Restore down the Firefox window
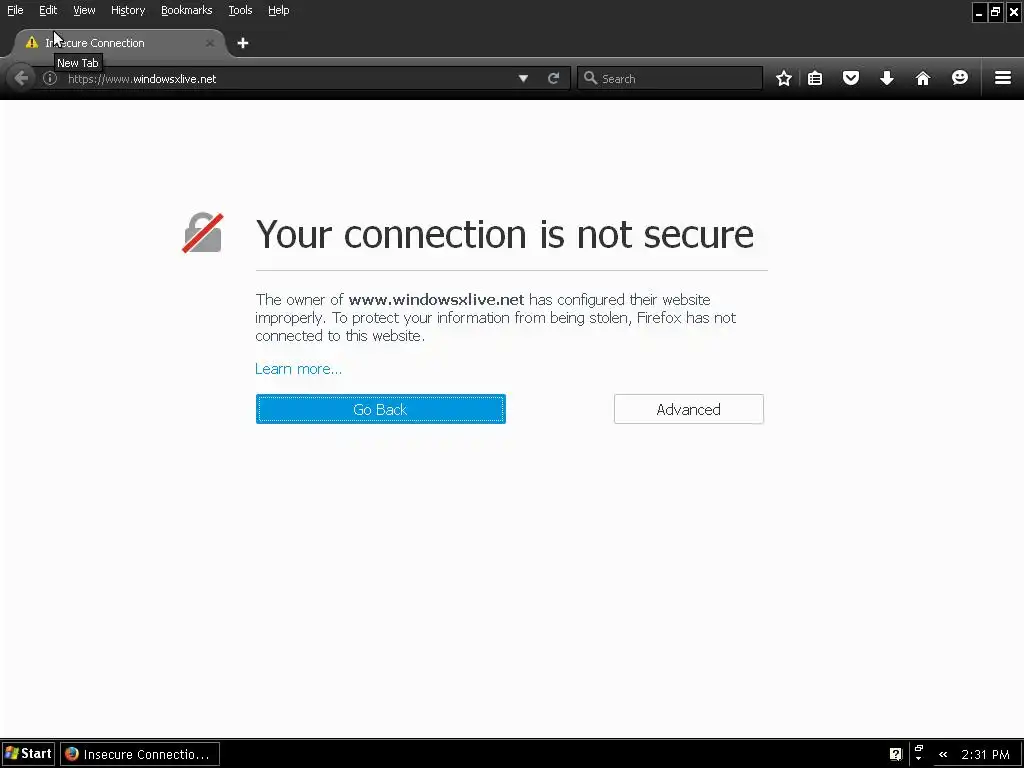The height and width of the screenshot is (768, 1024). pyautogui.click(x=996, y=12)
